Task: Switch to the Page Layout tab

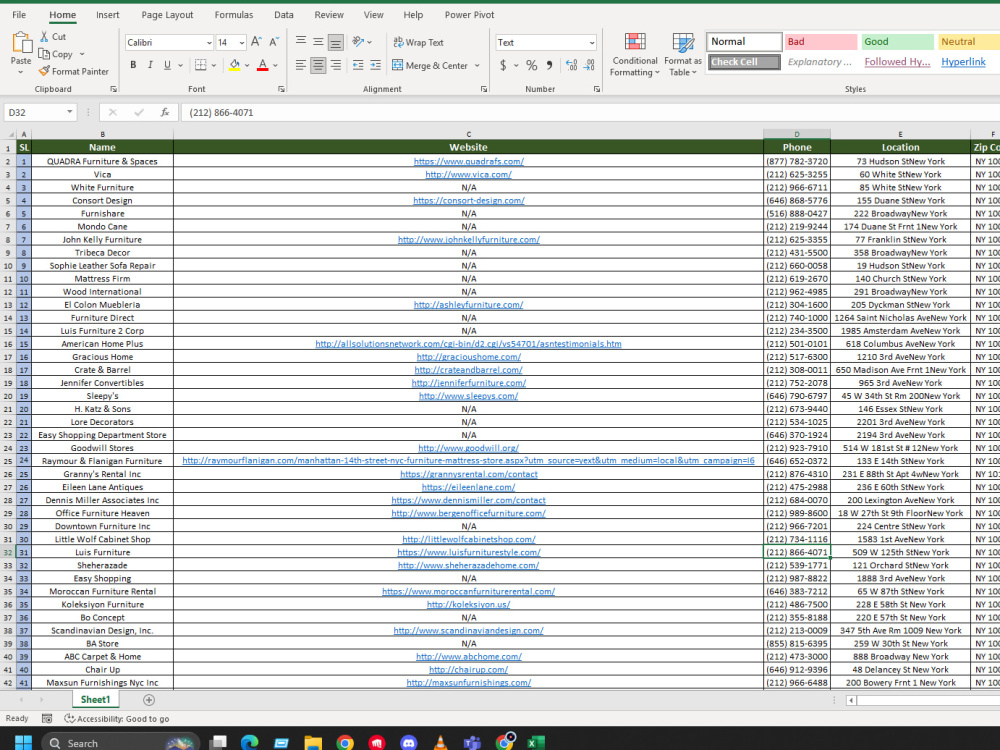Action: point(167,15)
